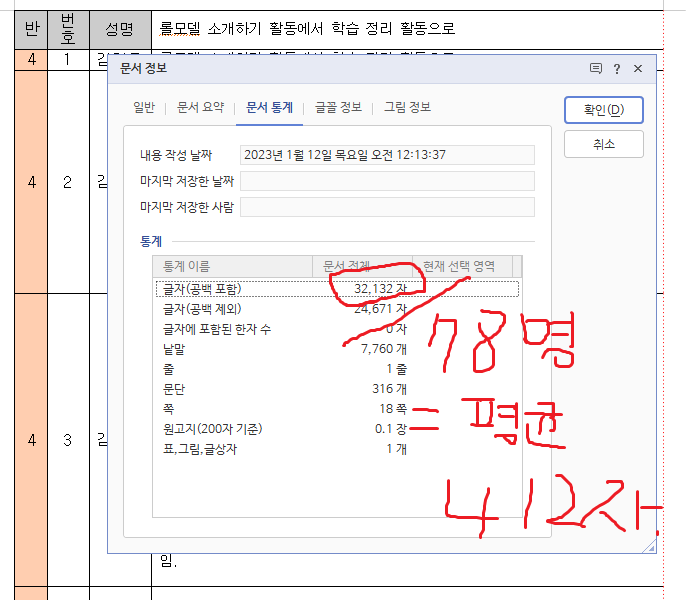
Task: Click the 취소 cancel button
Action: 603,144
